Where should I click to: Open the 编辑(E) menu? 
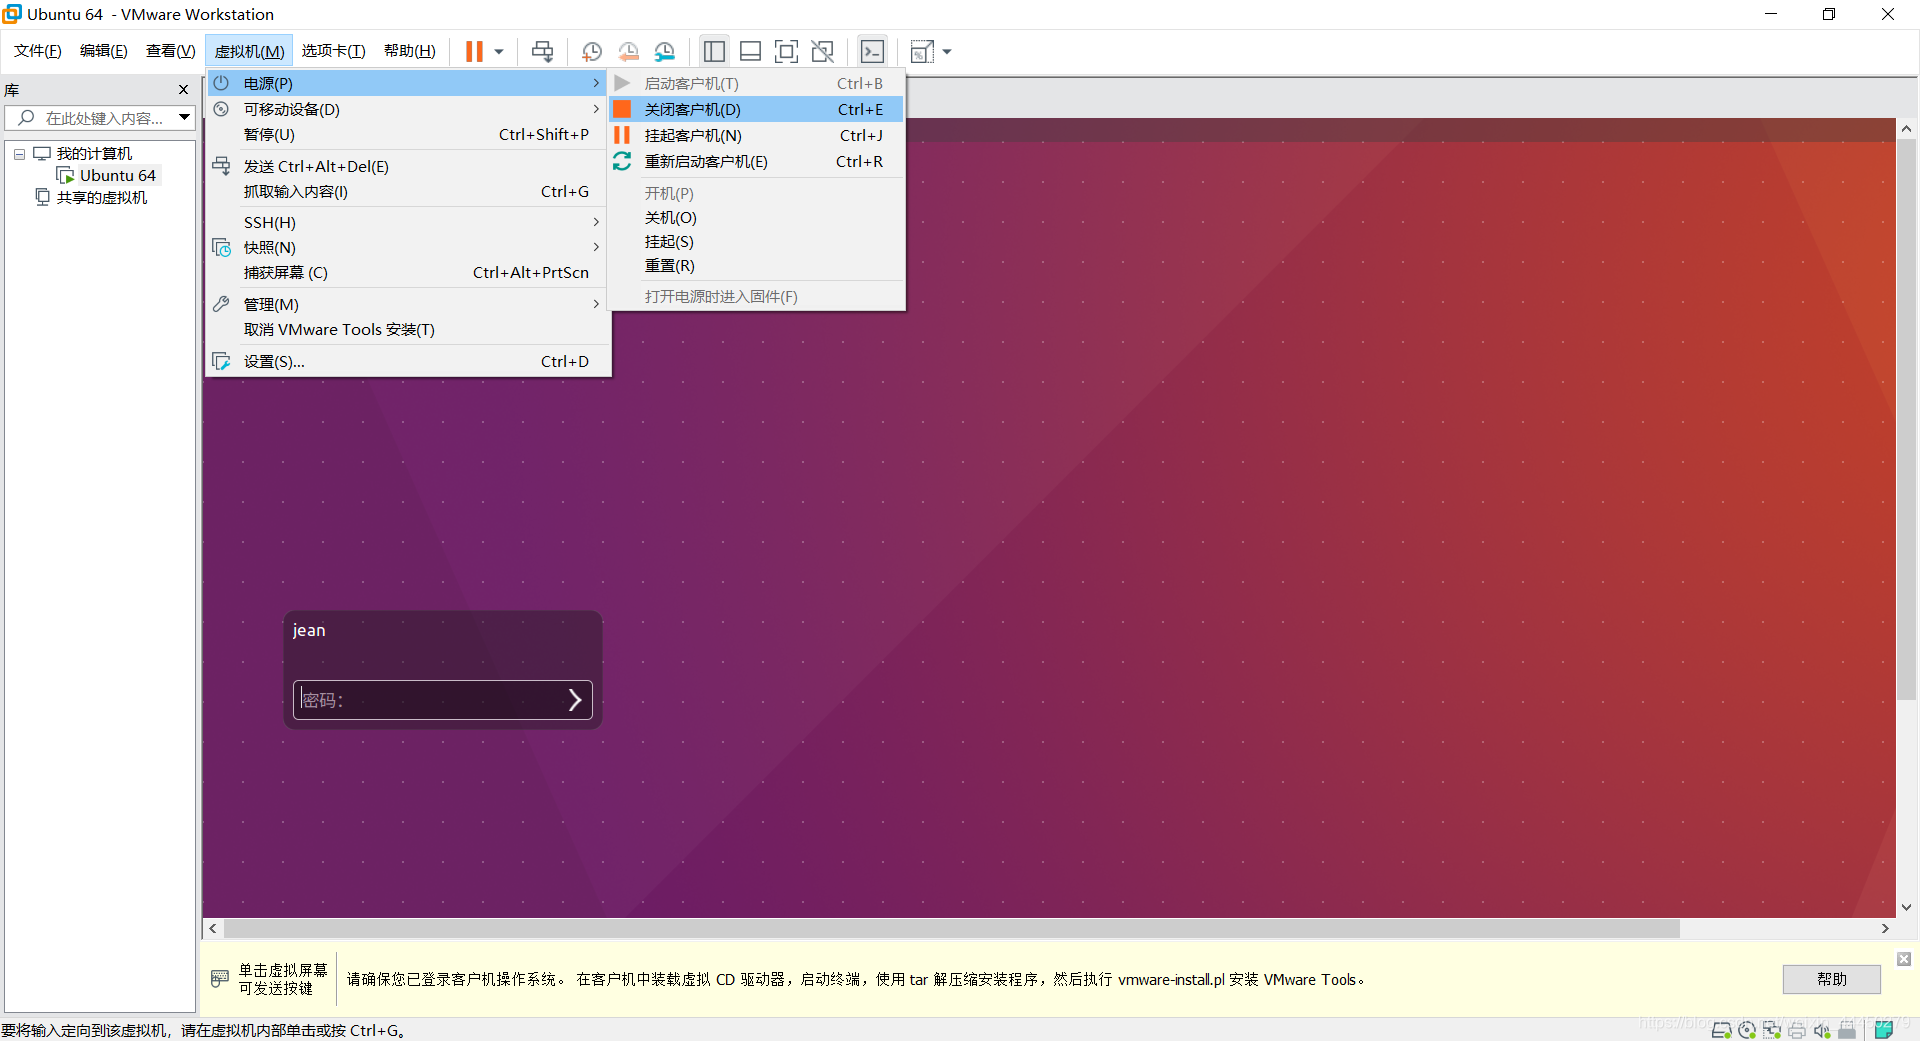click(x=104, y=51)
